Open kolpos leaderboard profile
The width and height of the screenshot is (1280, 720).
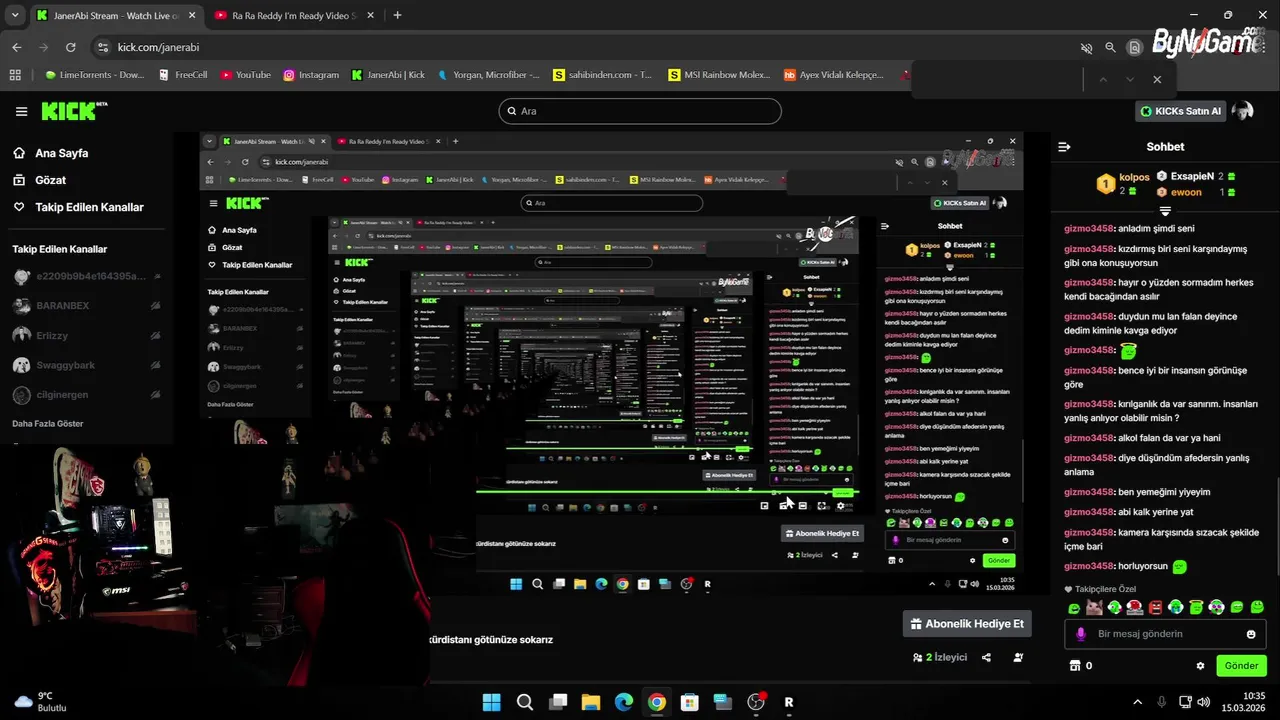(x=1135, y=177)
